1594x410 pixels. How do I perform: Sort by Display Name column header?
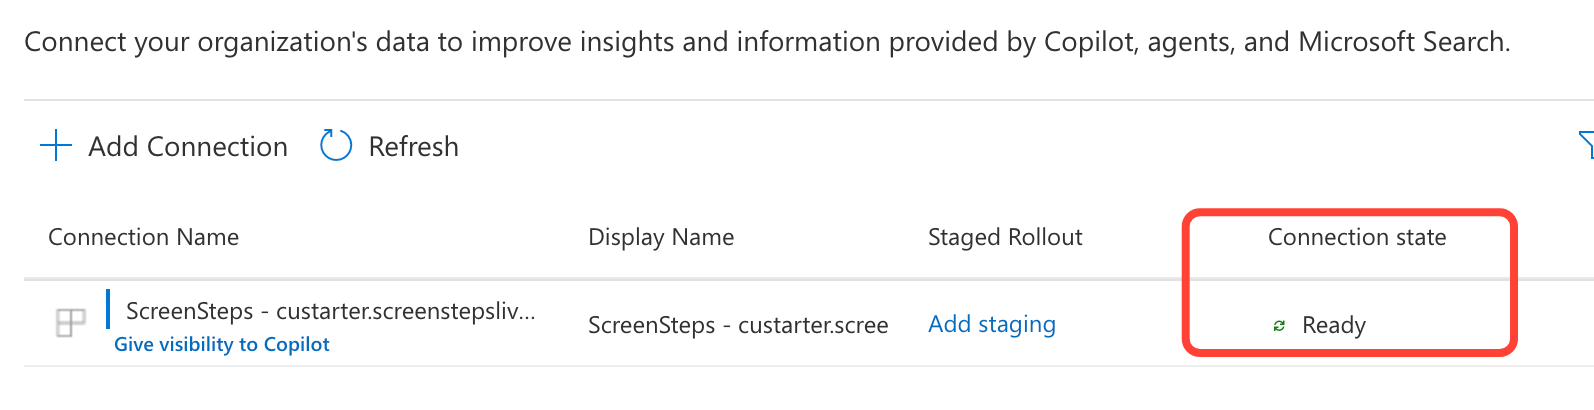[x=660, y=237]
